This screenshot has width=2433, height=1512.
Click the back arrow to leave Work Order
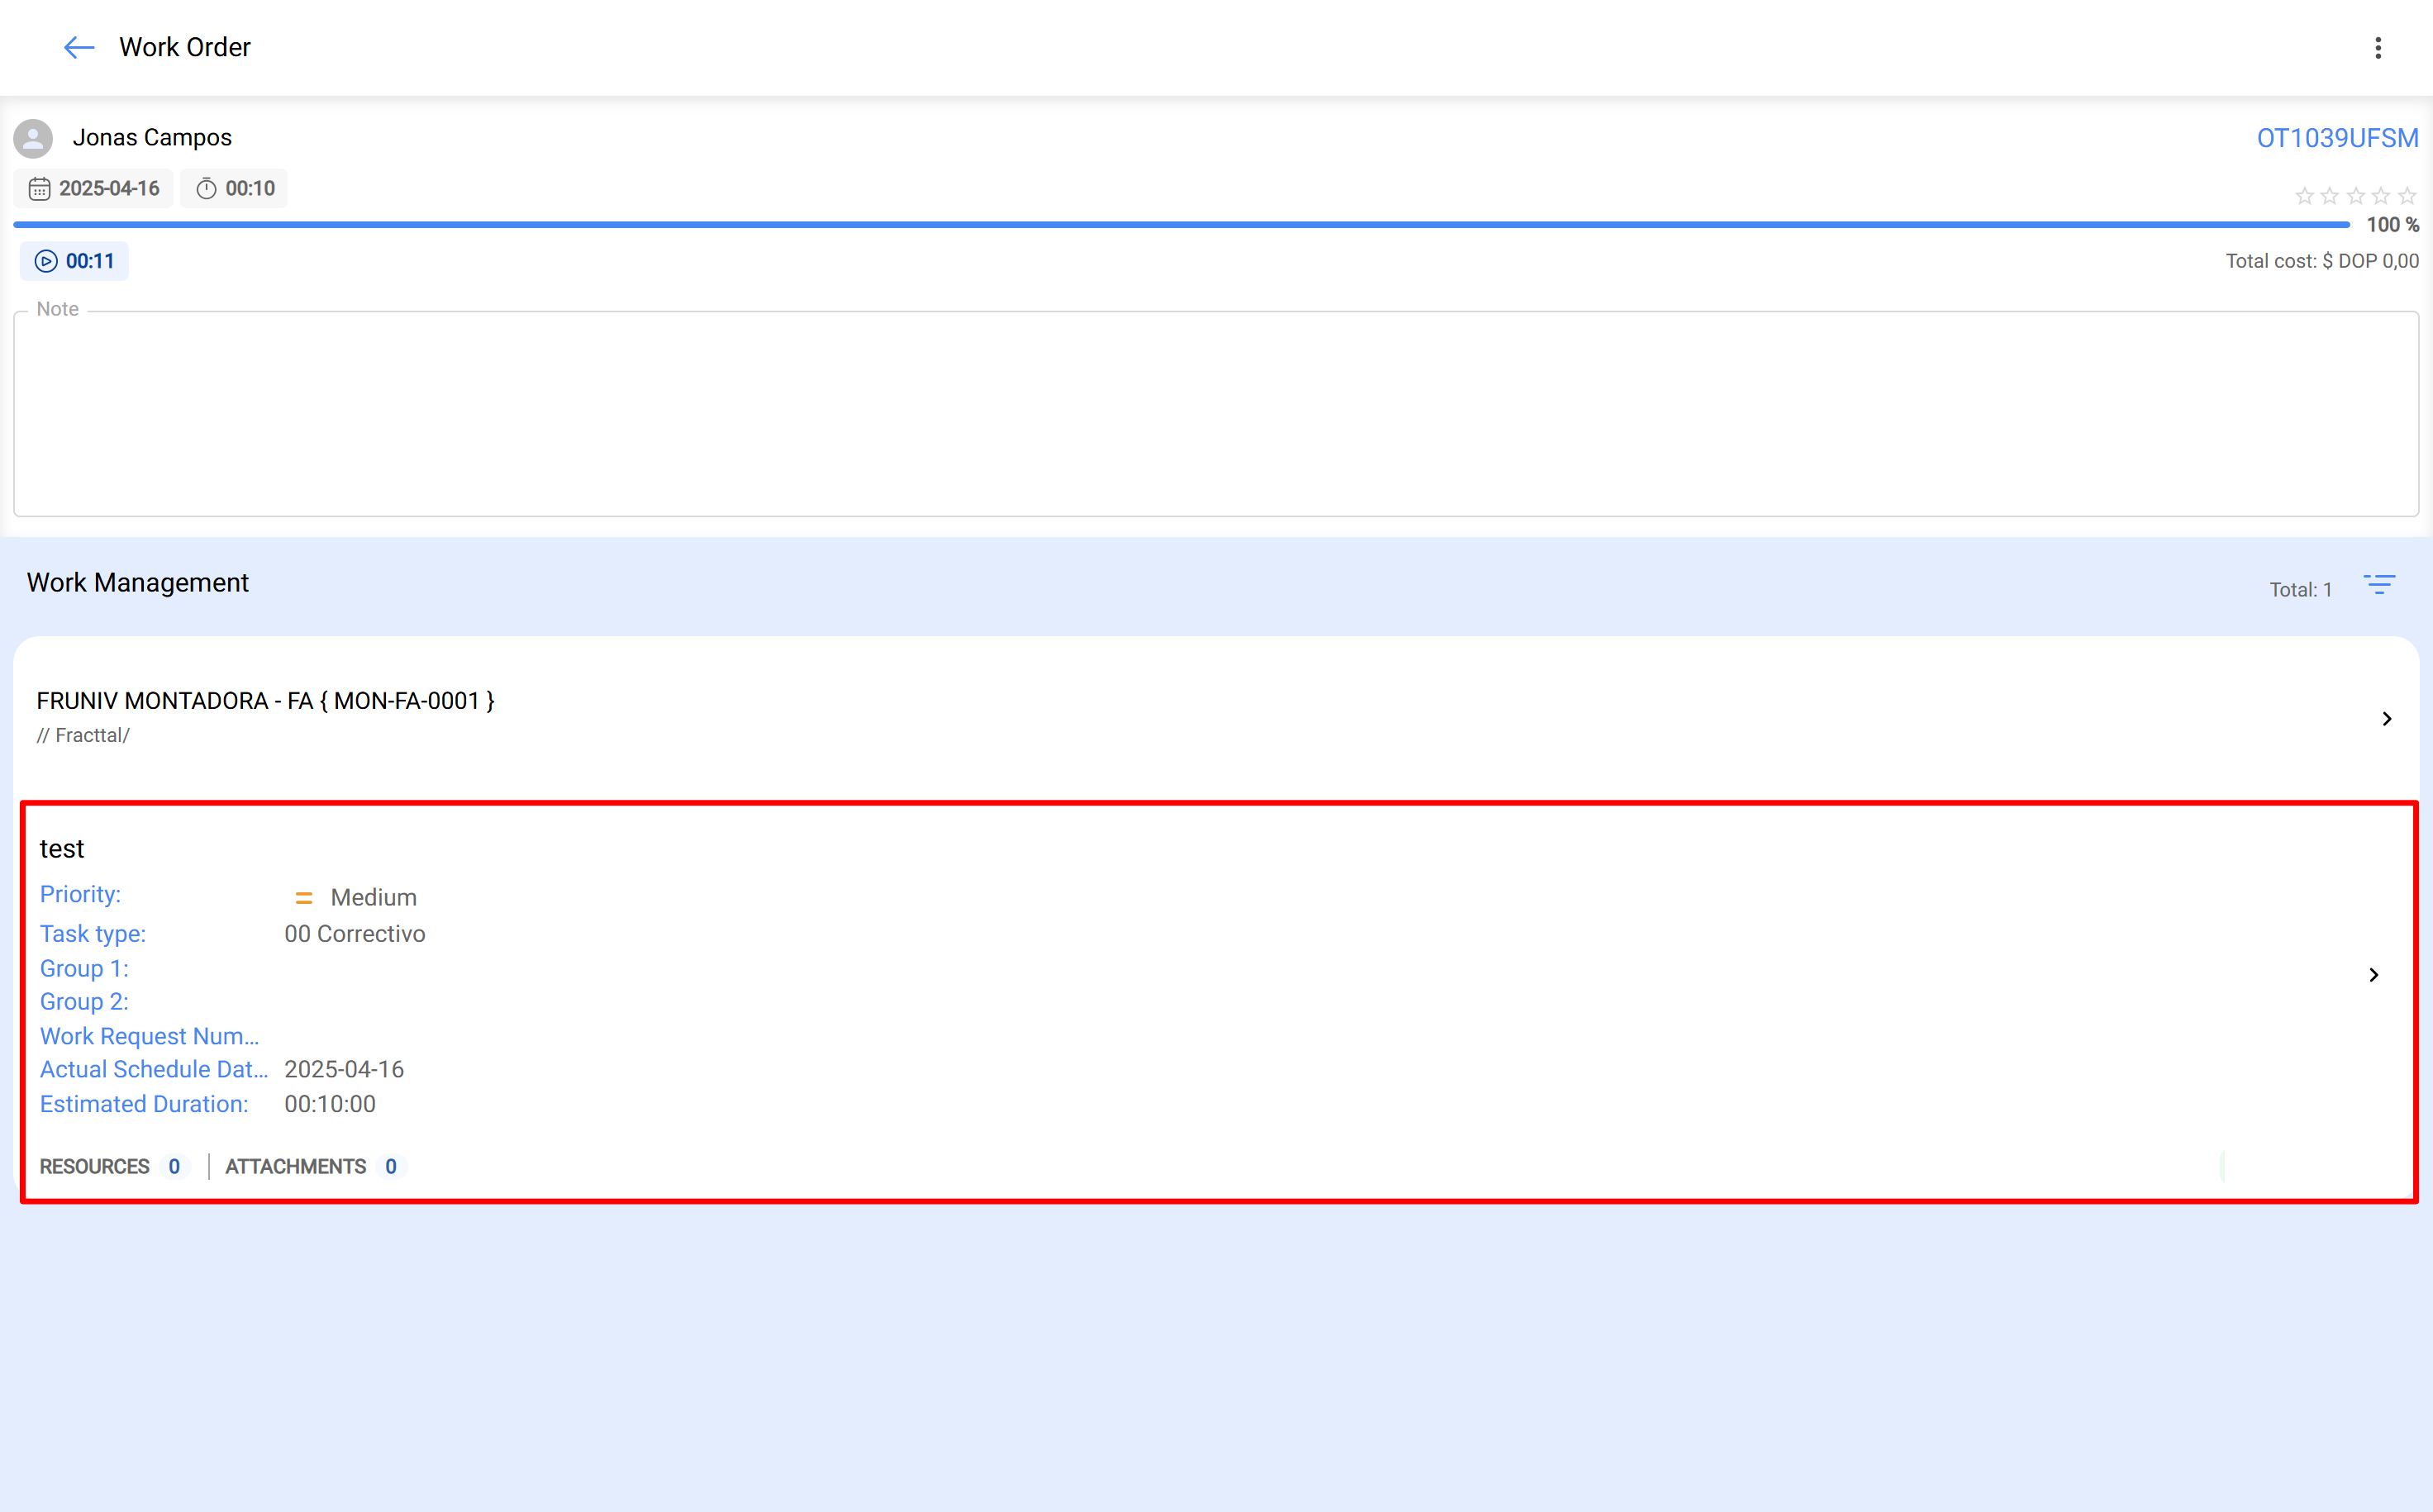tap(79, 47)
